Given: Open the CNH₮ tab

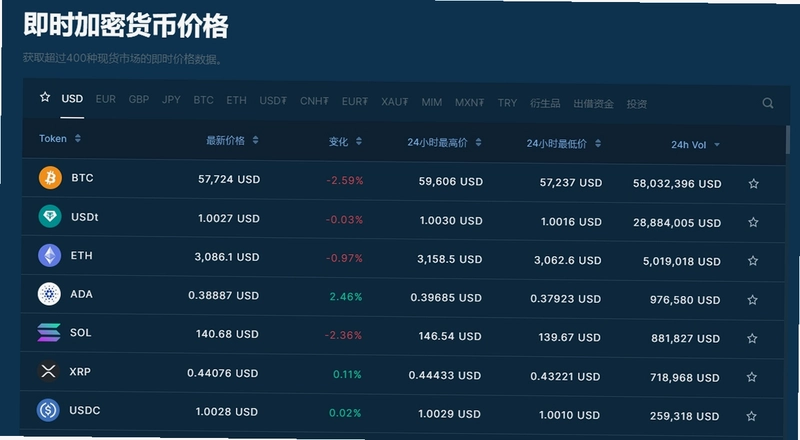Looking at the screenshot, I should 314,101.
